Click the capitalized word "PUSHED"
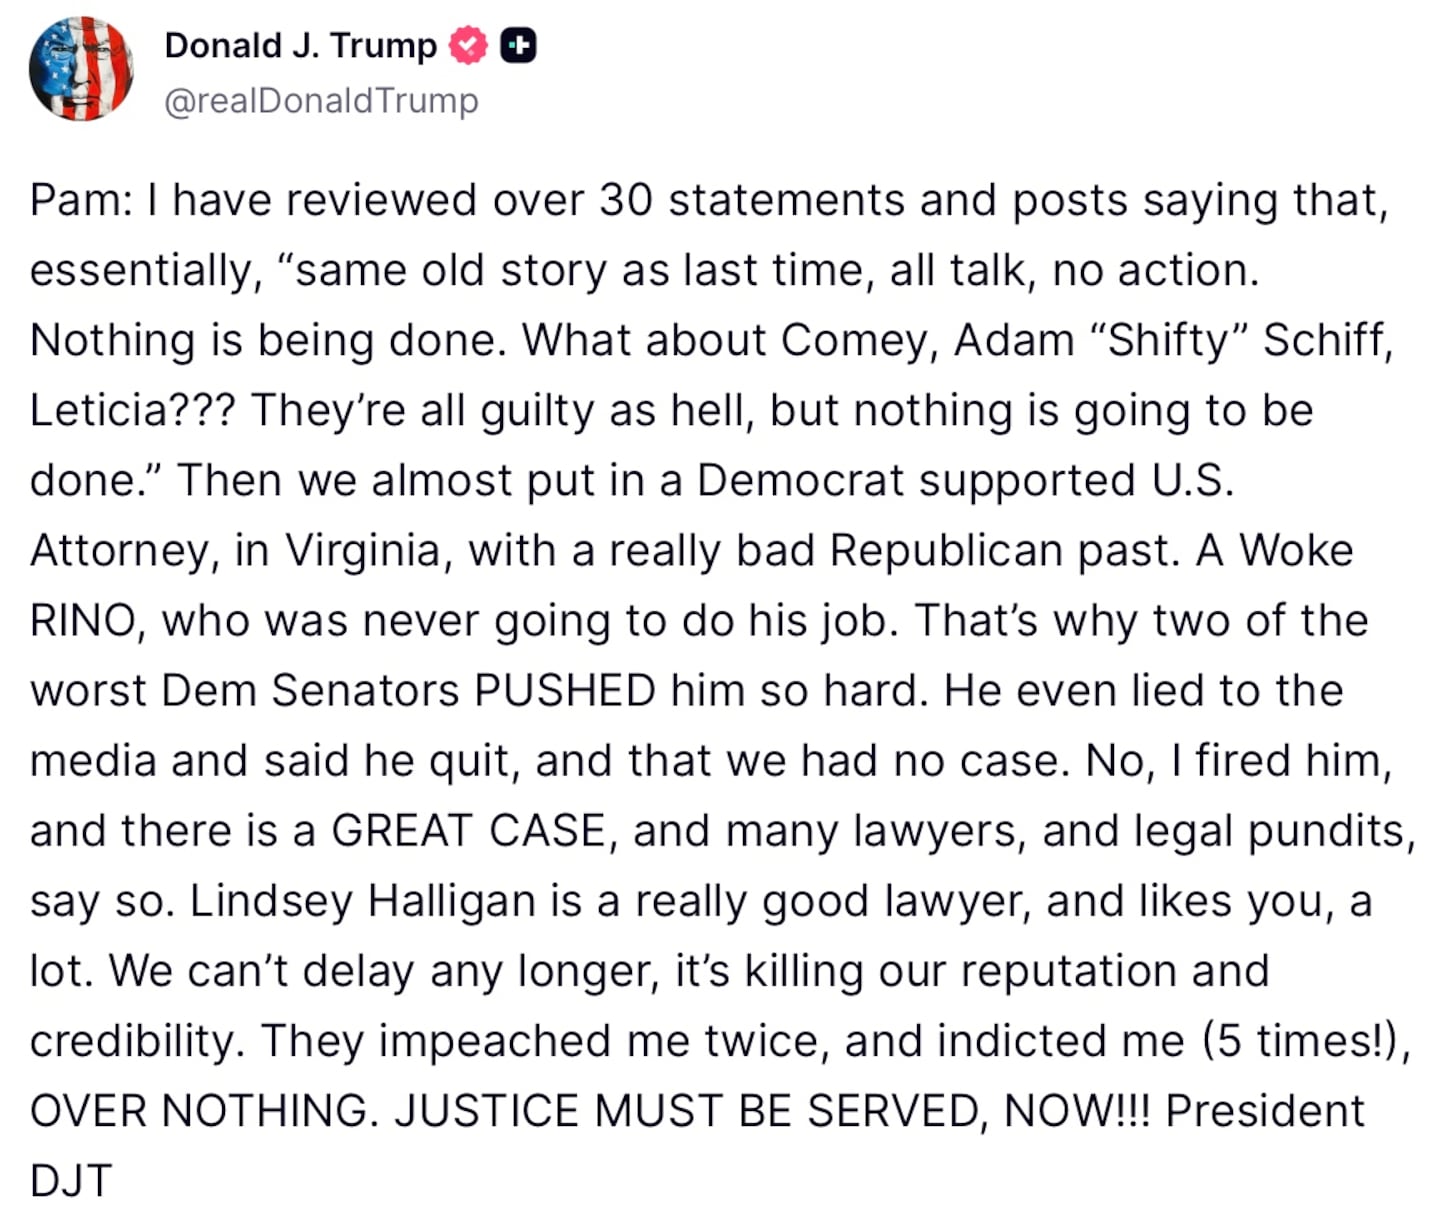Viewport: 1440px width, 1224px height. (565, 691)
